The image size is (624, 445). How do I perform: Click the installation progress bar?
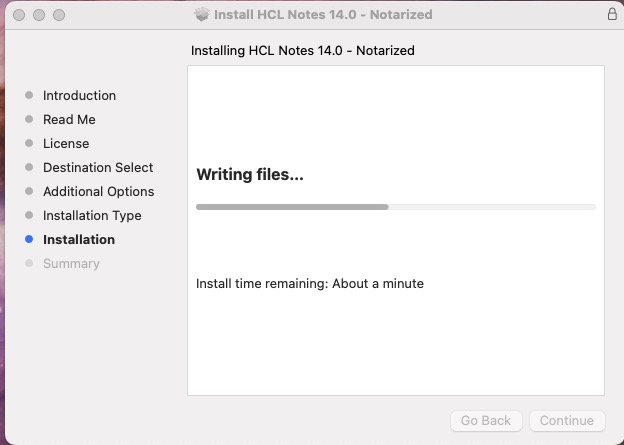pyautogui.click(x=395, y=207)
